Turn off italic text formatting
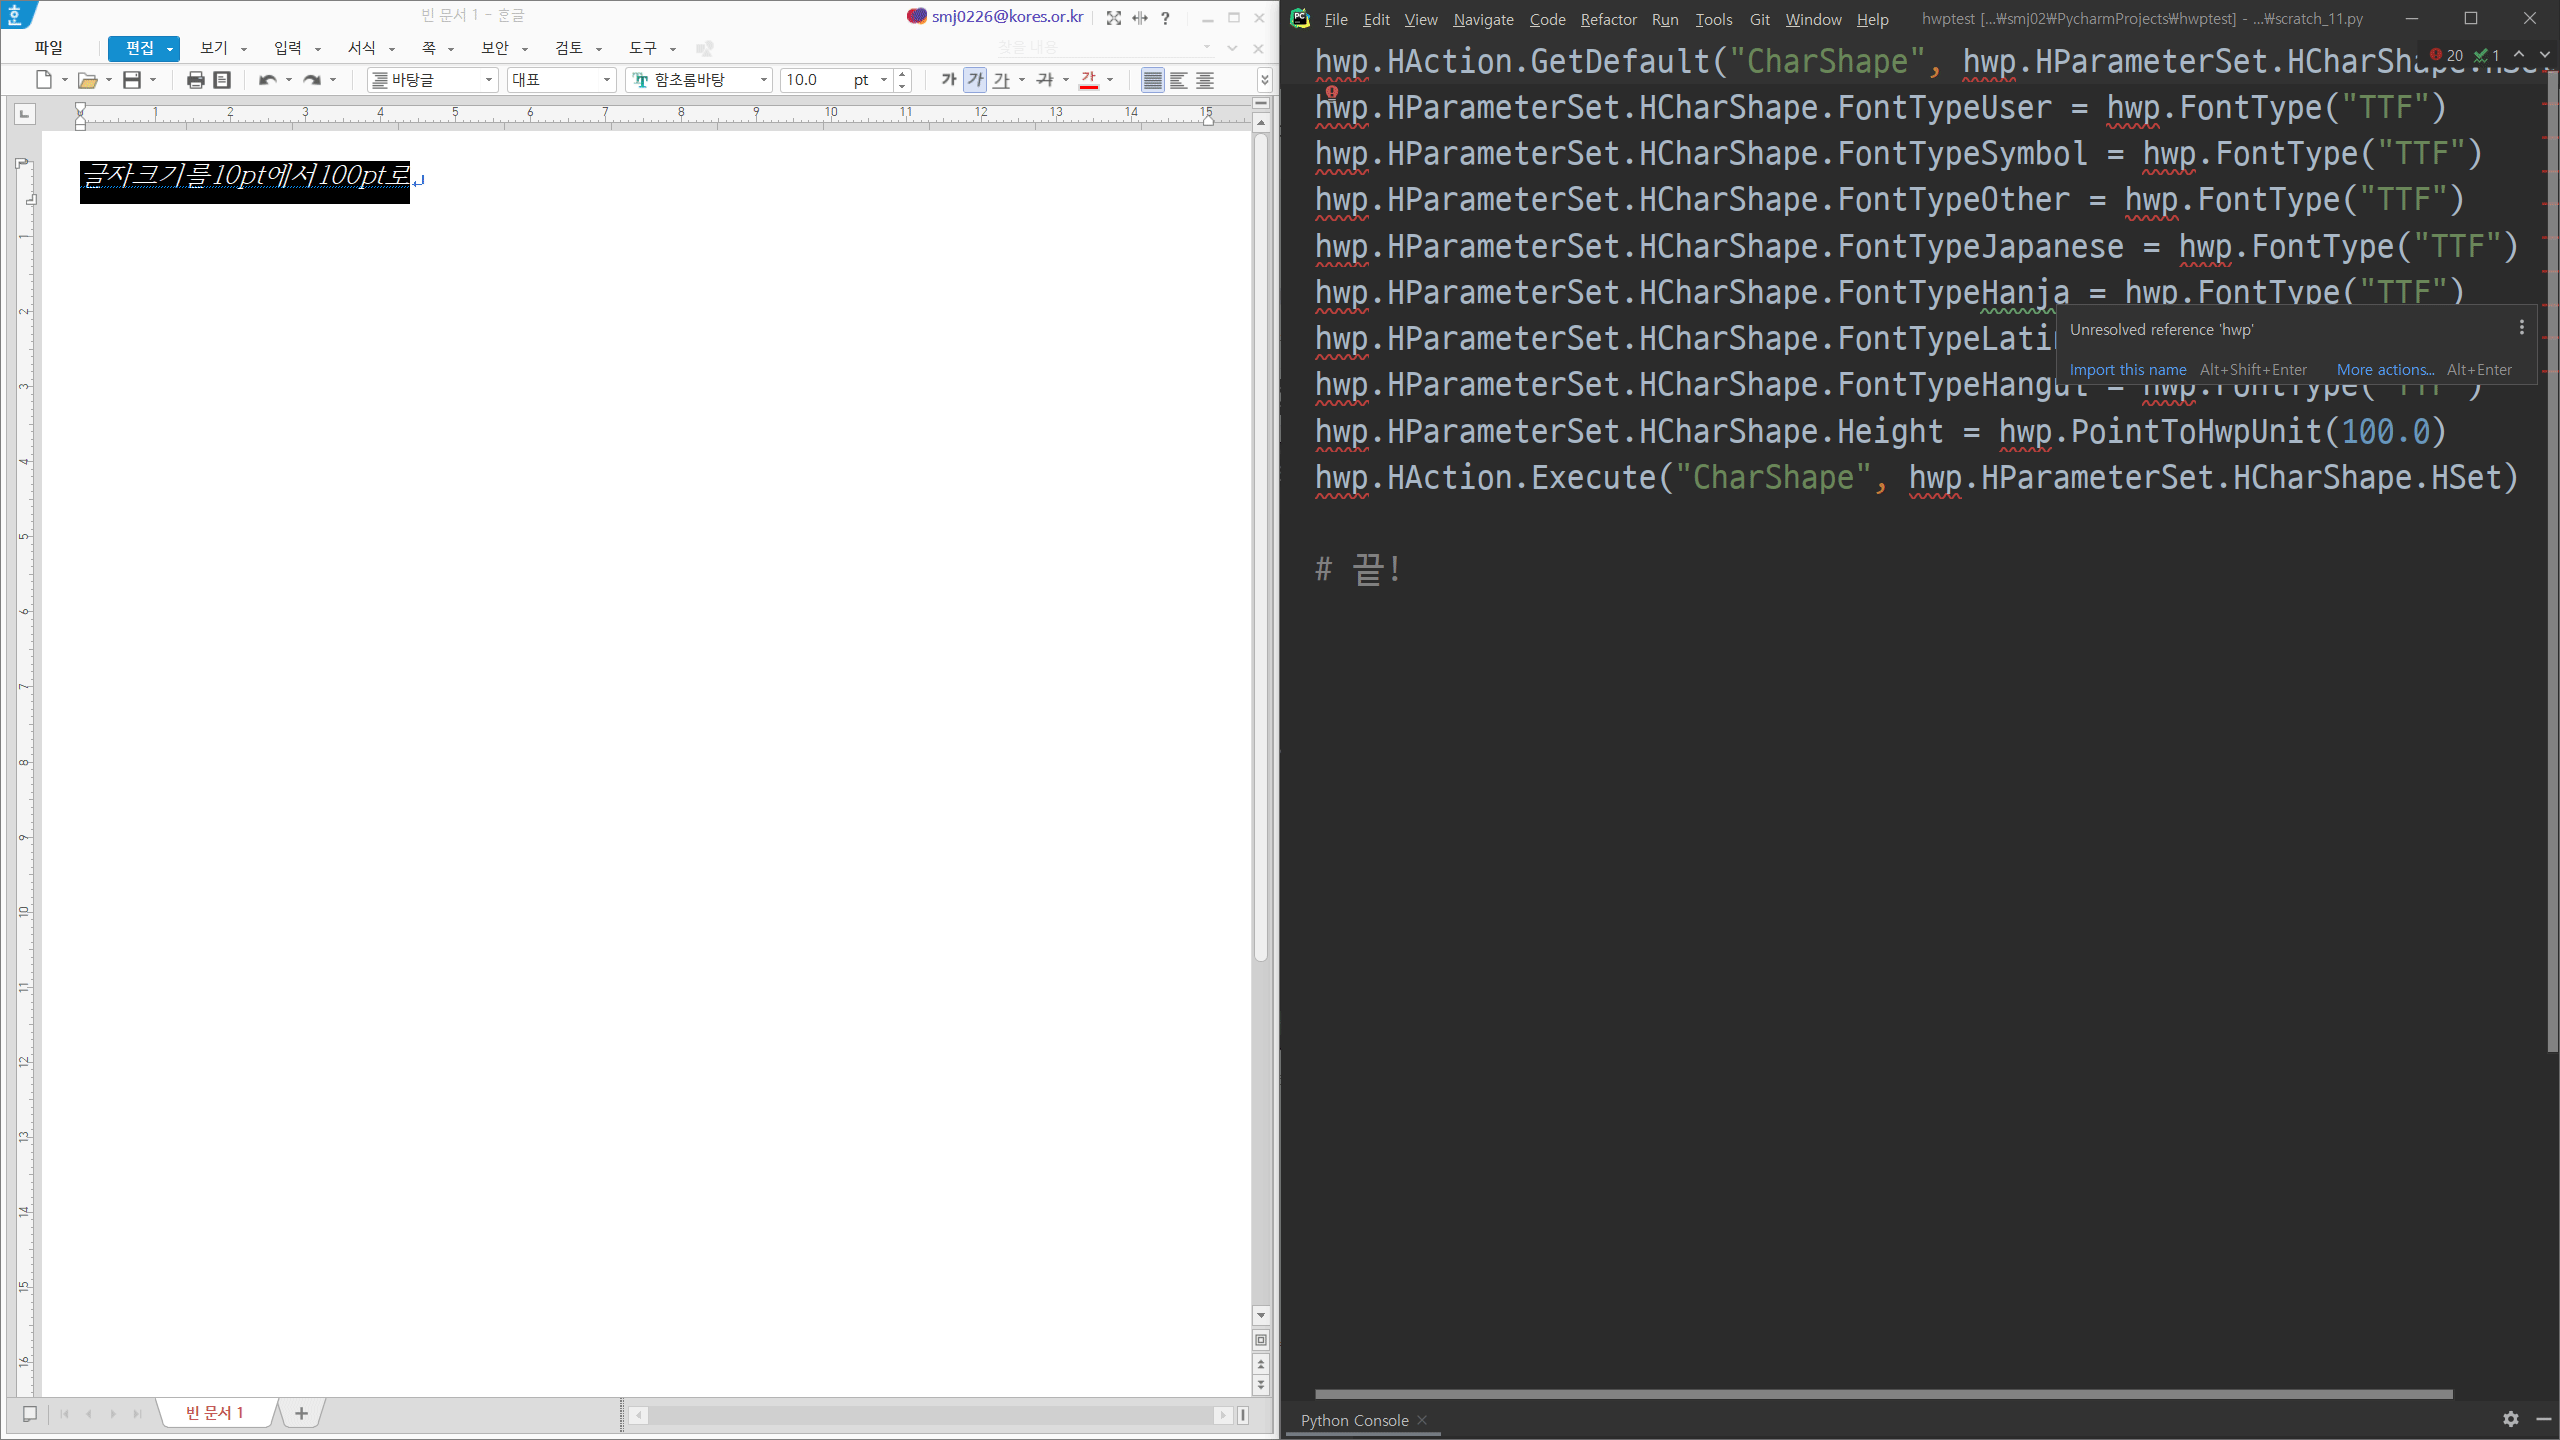Viewport: 2560px width, 1440px height. click(x=975, y=80)
